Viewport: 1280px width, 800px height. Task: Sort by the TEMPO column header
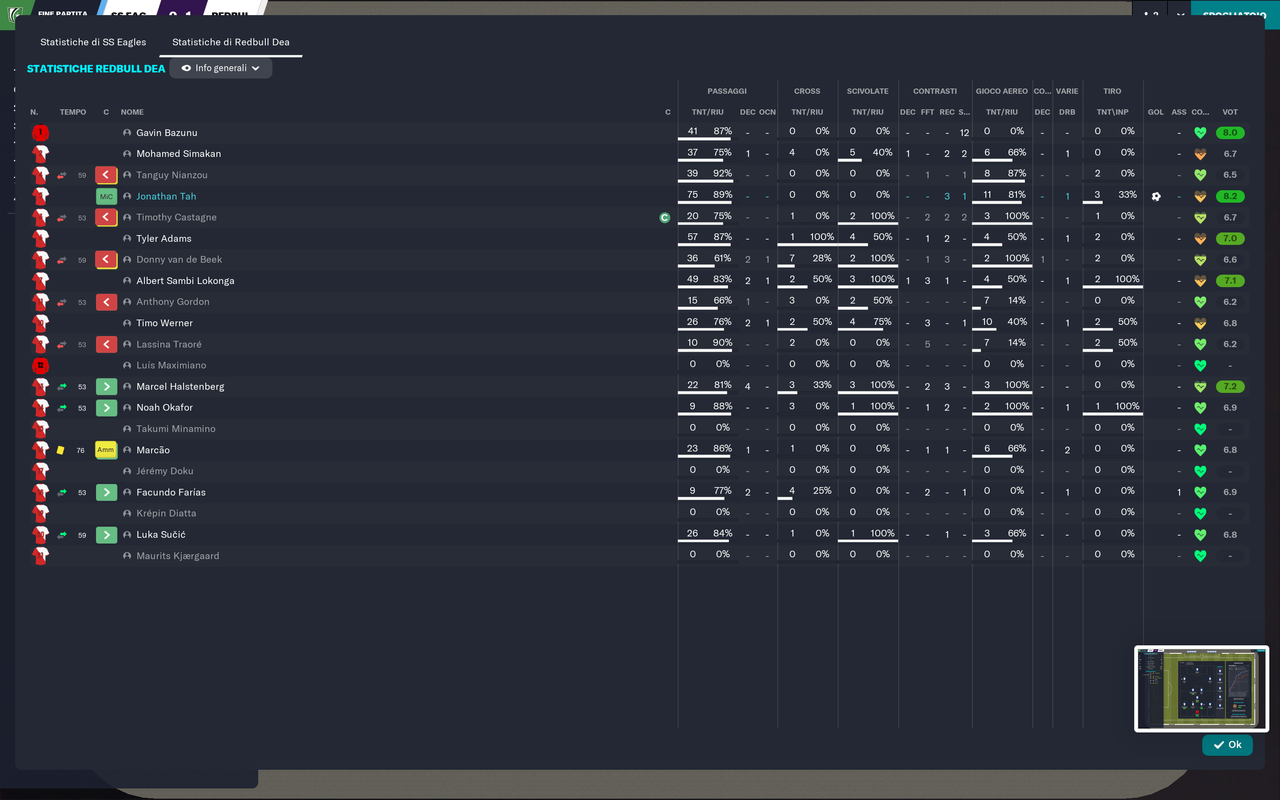pos(73,112)
